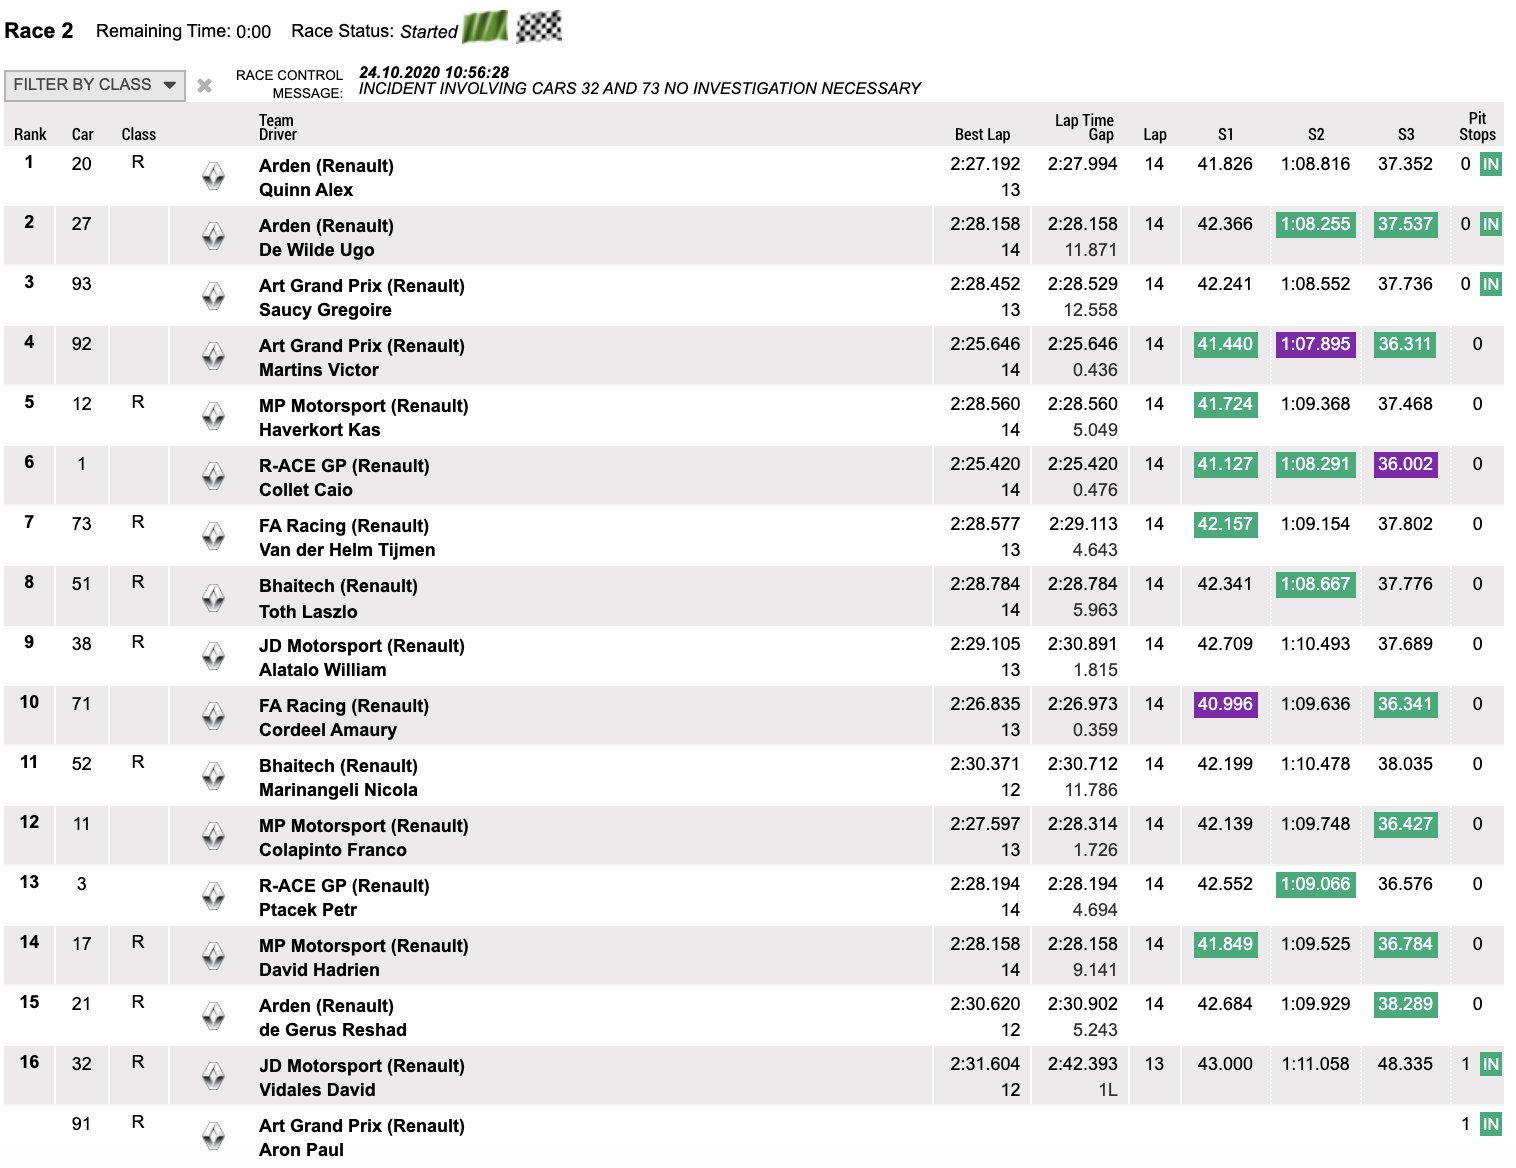
Task: Click the Renault logo in Martins Victor's row
Action: tap(213, 356)
